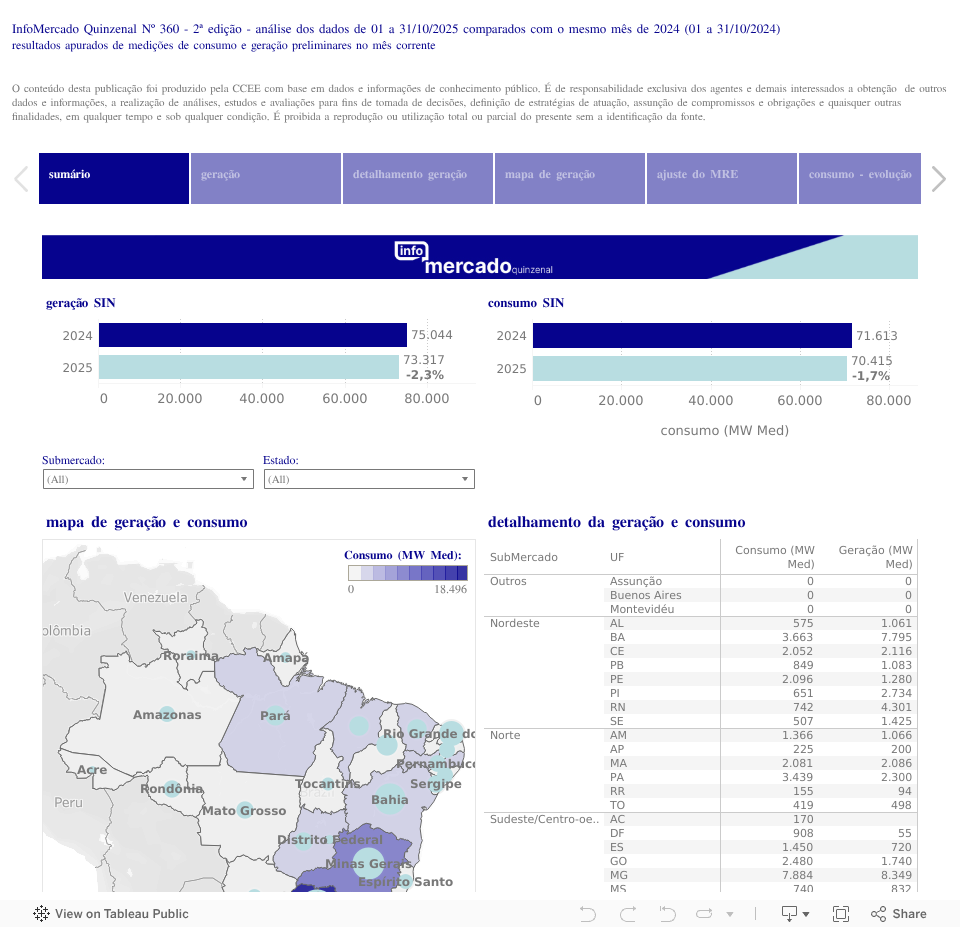
Task: Click the Consumo color legend gradient
Action: pyautogui.click(x=407, y=571)
